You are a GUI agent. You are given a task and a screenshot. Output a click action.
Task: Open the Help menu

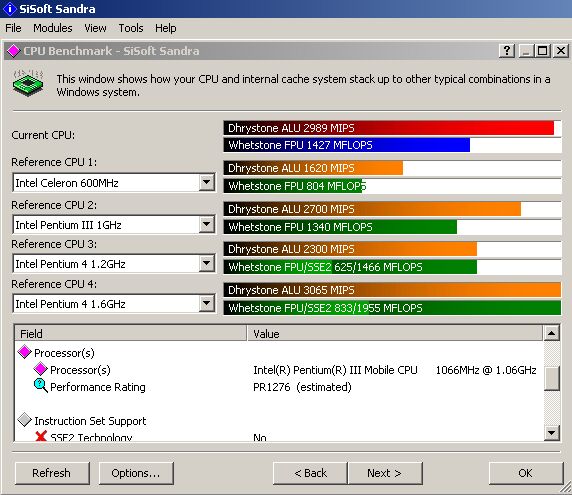tap(165, 28)
